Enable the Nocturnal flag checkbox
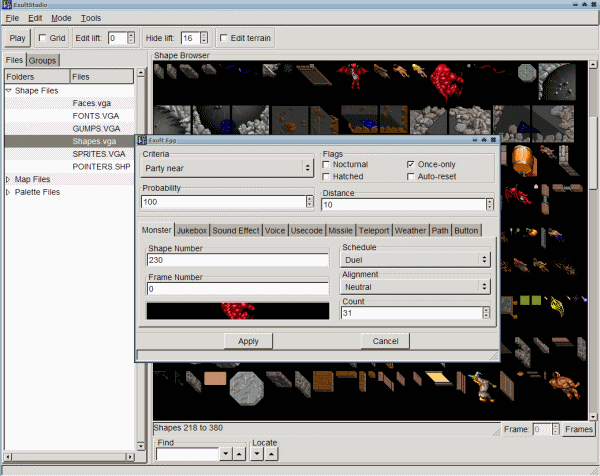 point(327,164)
